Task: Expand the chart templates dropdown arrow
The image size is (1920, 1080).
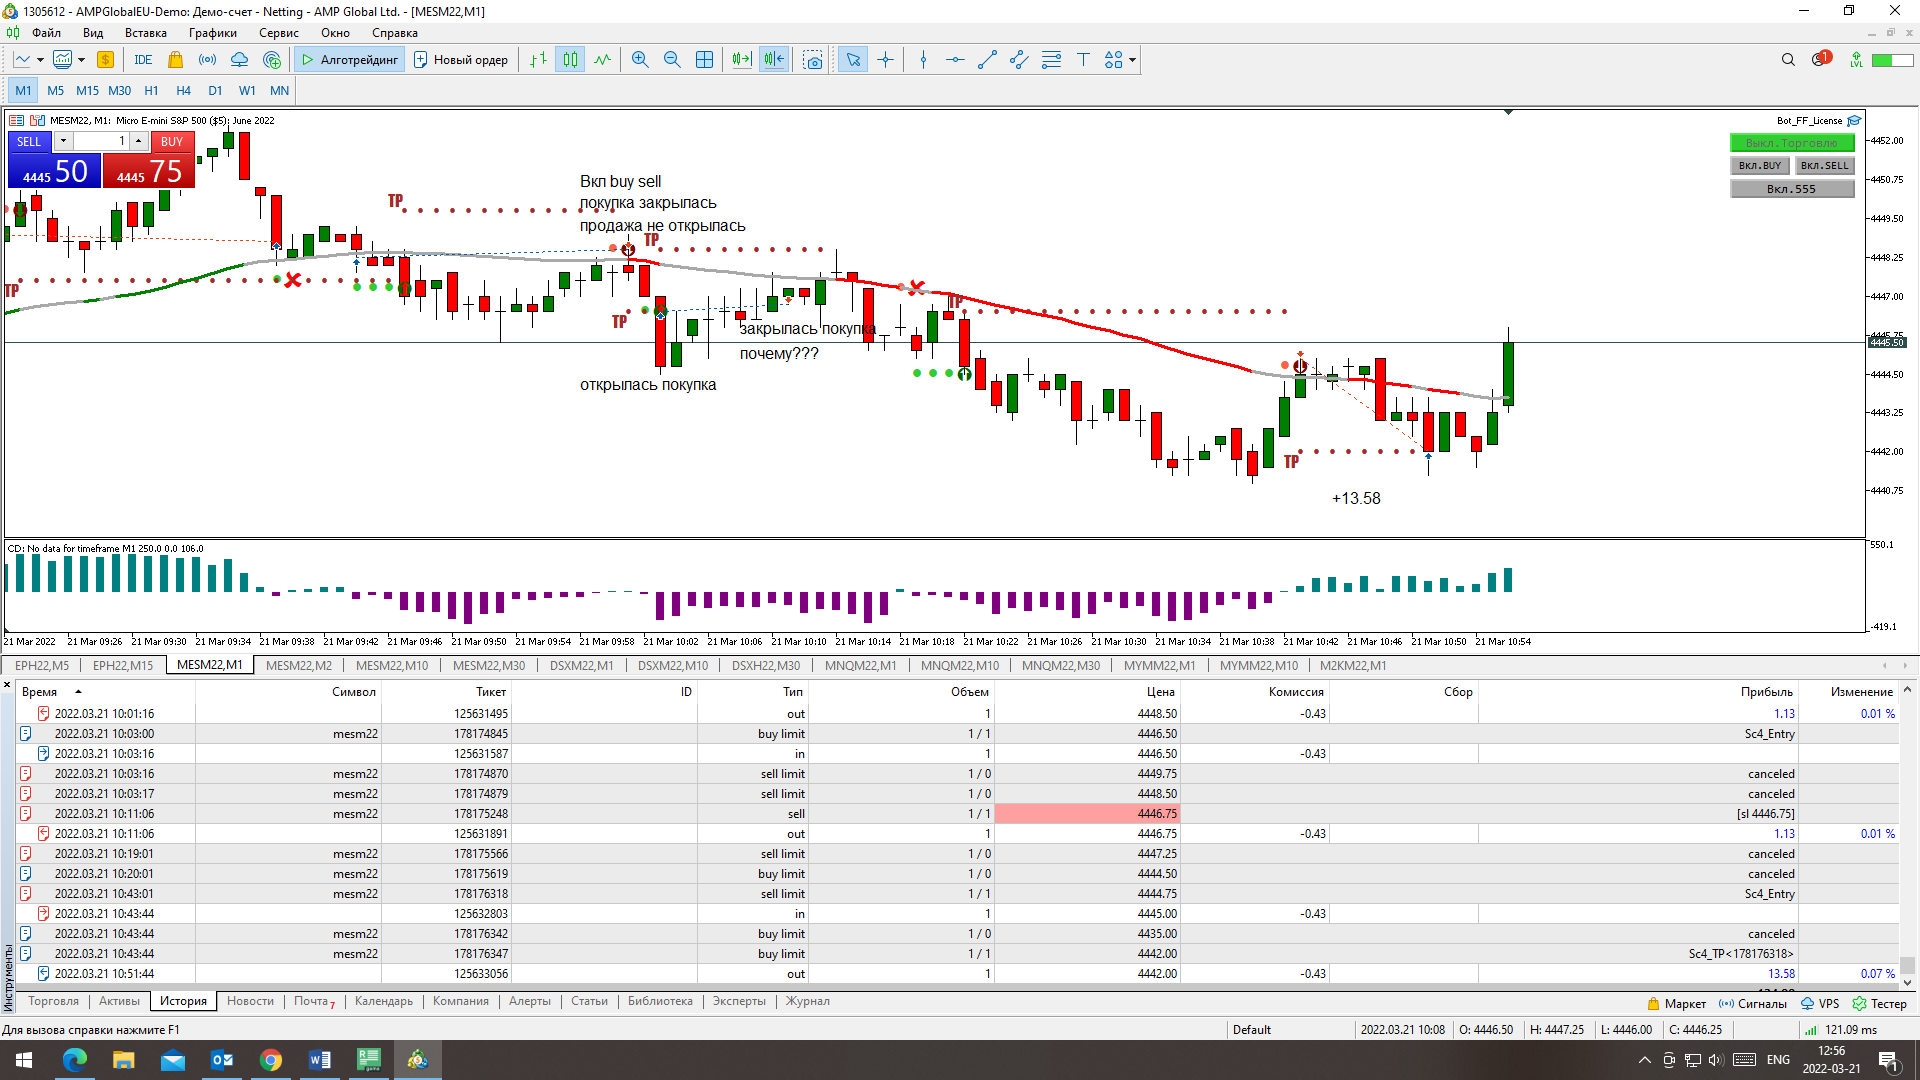Action: point(81,60)
